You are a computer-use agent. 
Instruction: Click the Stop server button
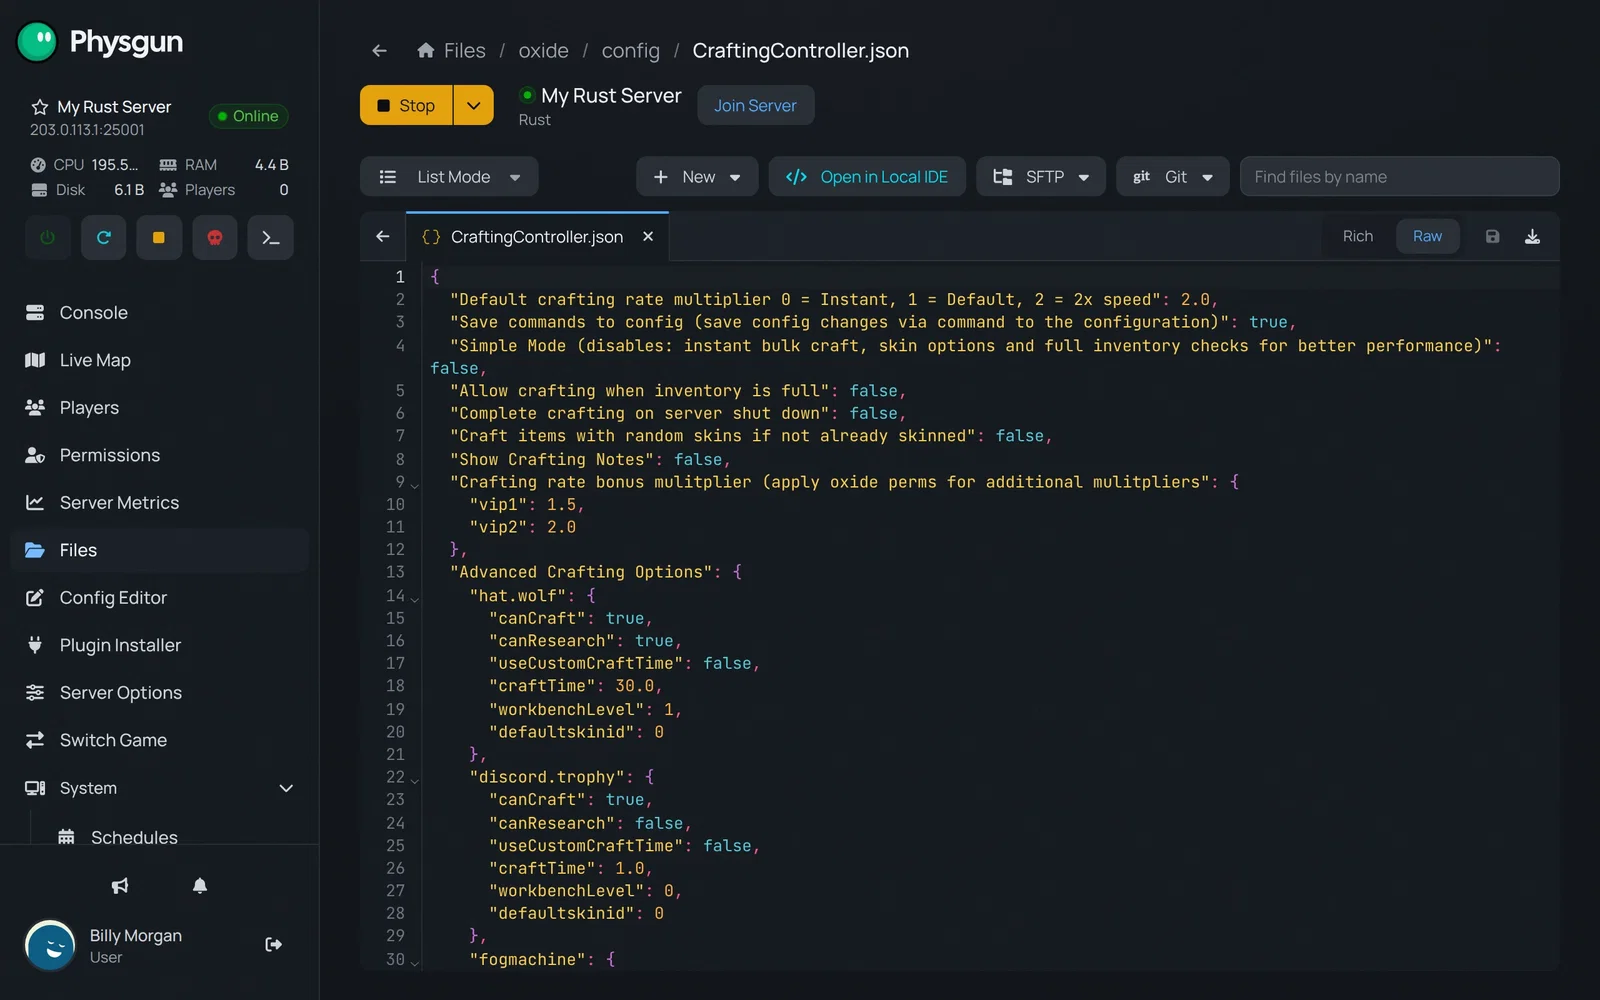click(x=406, y=105)
